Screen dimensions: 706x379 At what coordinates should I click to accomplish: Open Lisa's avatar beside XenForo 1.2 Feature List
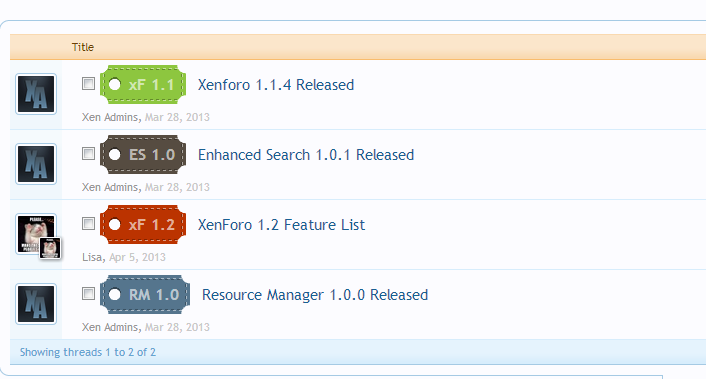click(36, 234)
